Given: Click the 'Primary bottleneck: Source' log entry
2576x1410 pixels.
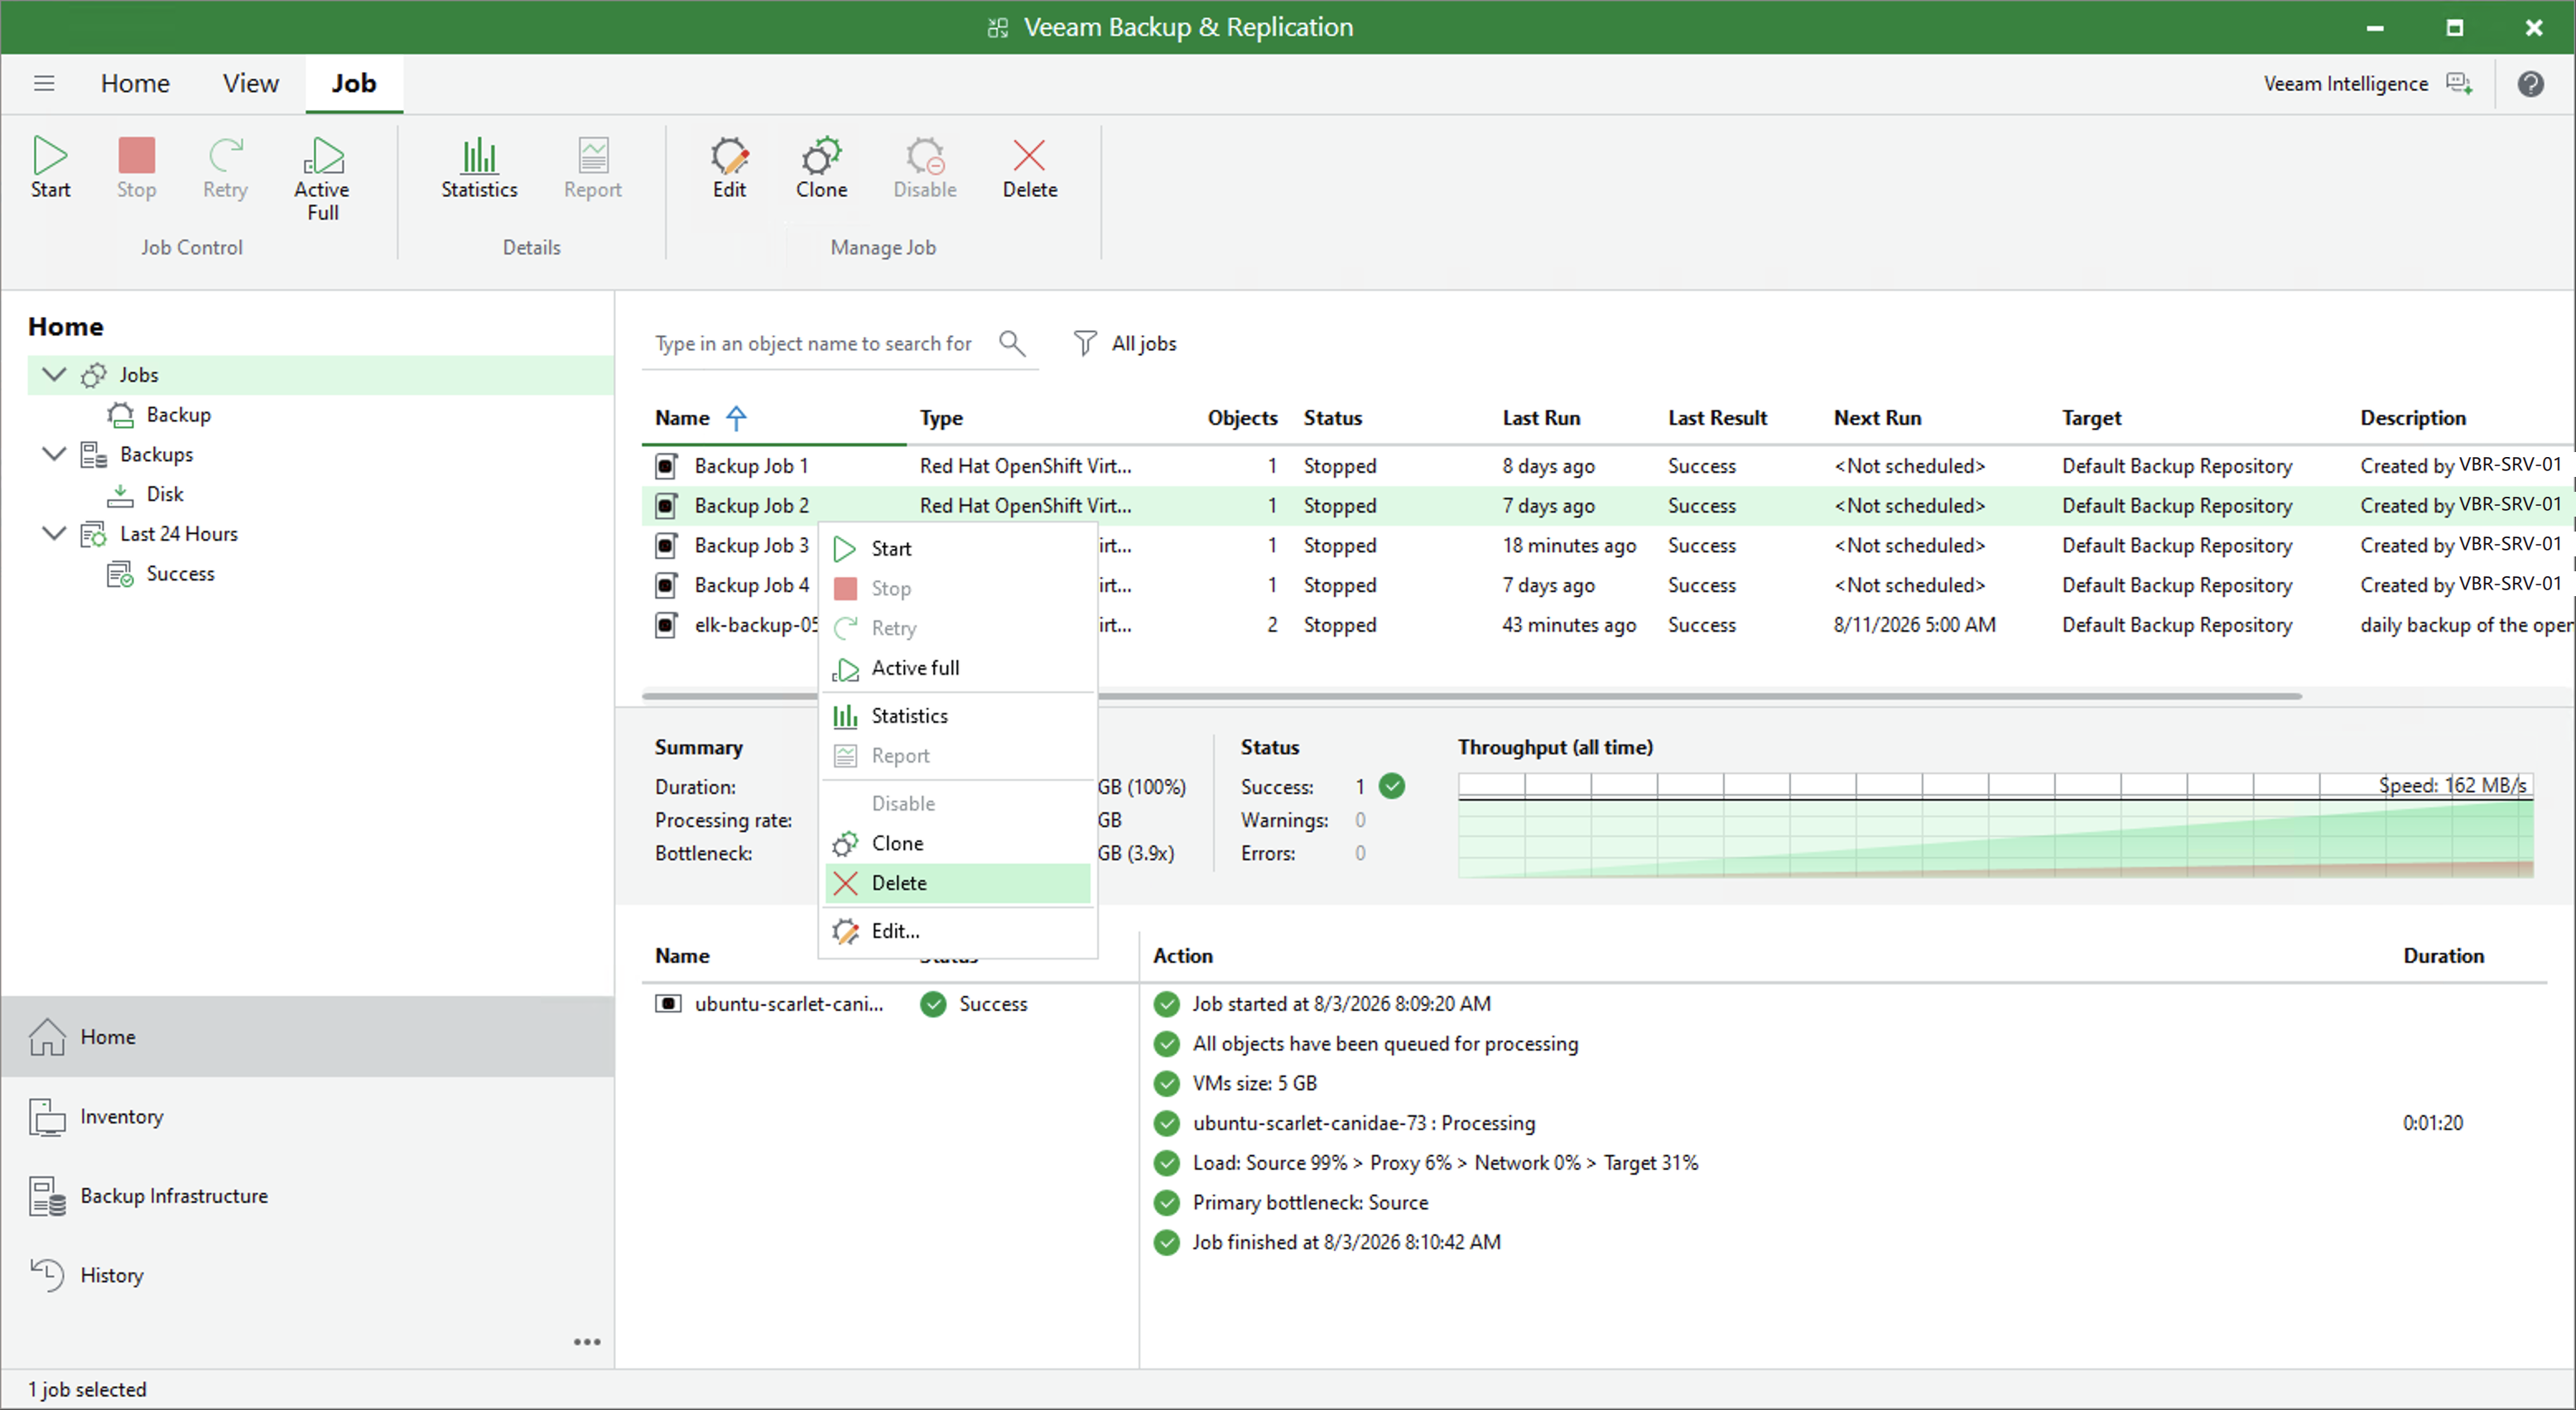Looking at the screenshot, I should [1310, 1203].
